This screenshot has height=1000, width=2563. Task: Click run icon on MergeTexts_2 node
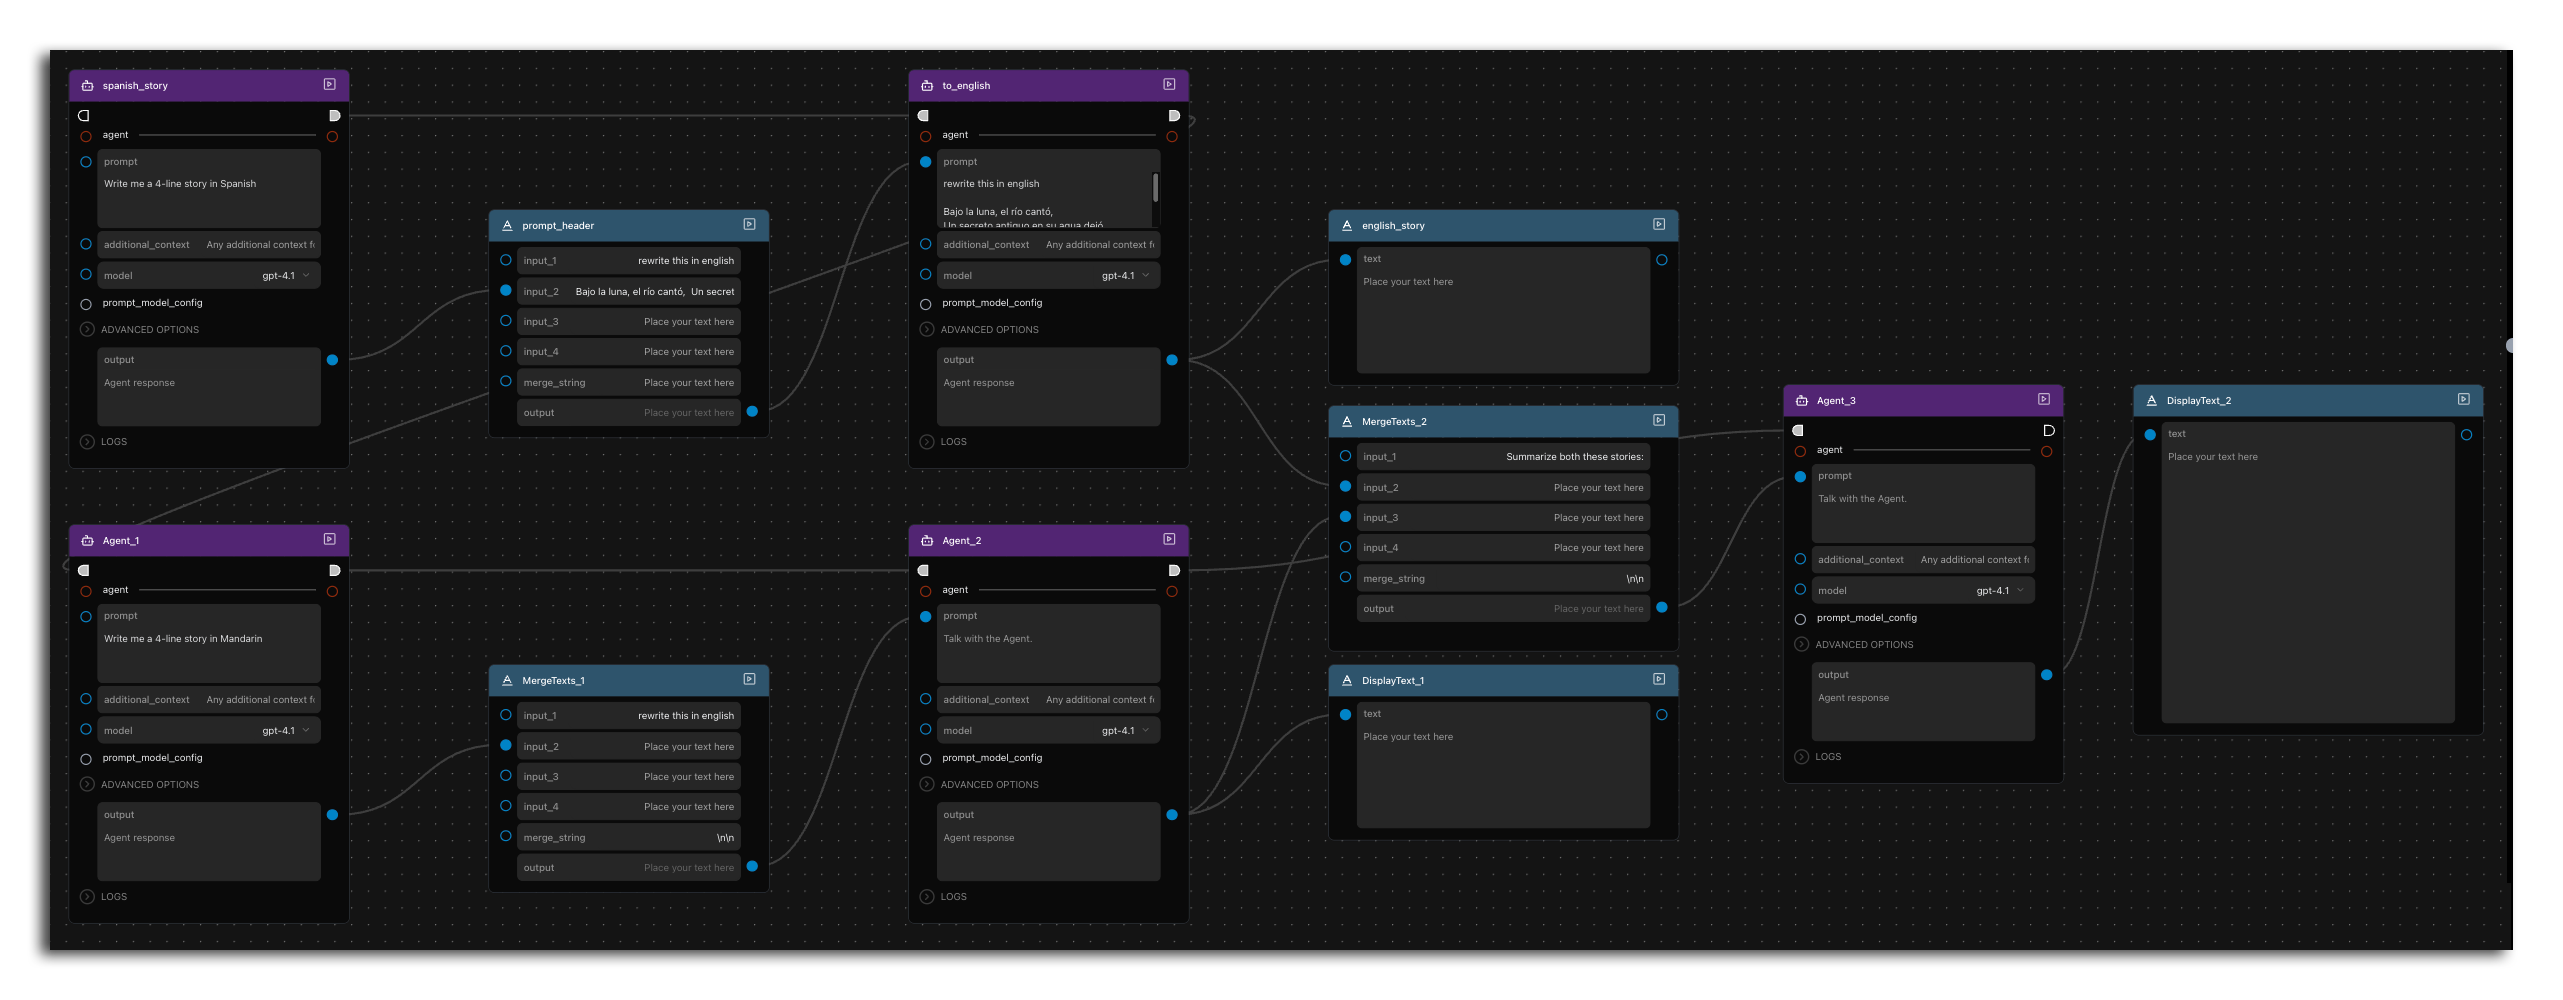click(x=1659, y=421)
